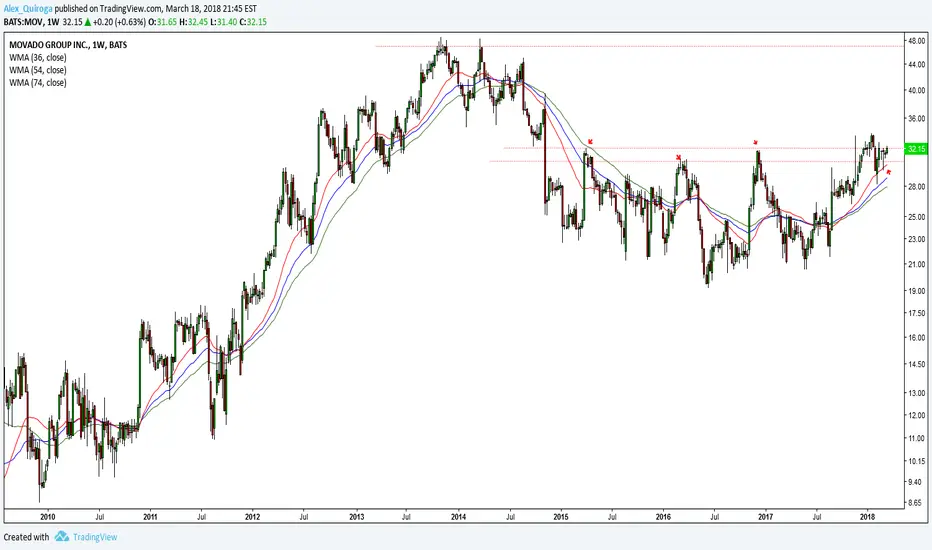Screen dimensions: 932x550
Task: Click the 2010 label on time axis
Action: (x=48, y=517)
